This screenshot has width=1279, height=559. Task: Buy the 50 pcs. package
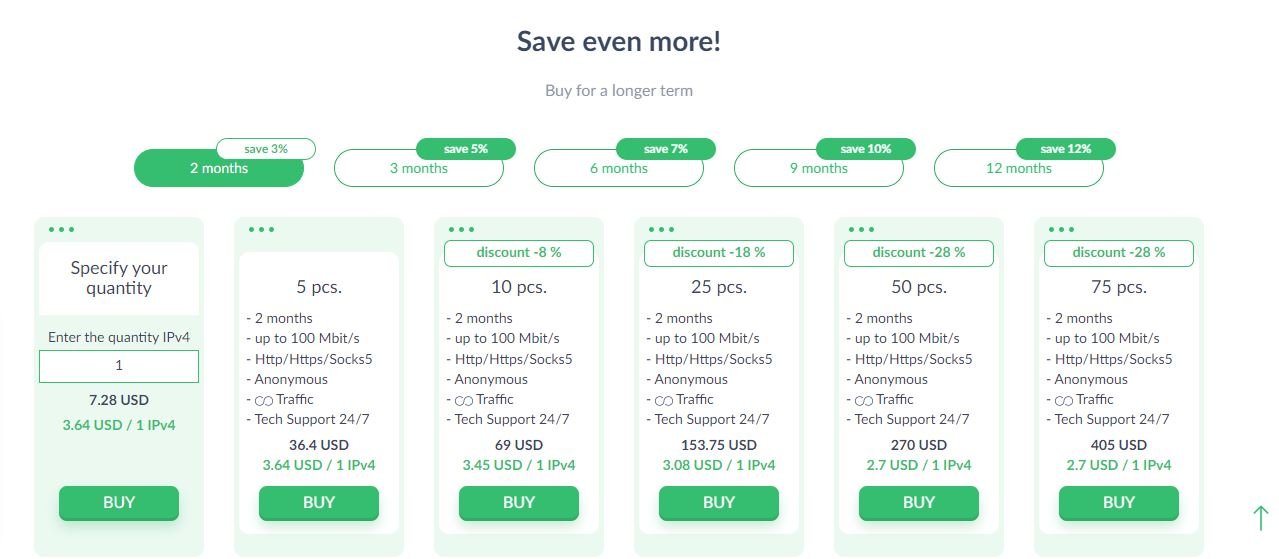(x=919, y=502)
